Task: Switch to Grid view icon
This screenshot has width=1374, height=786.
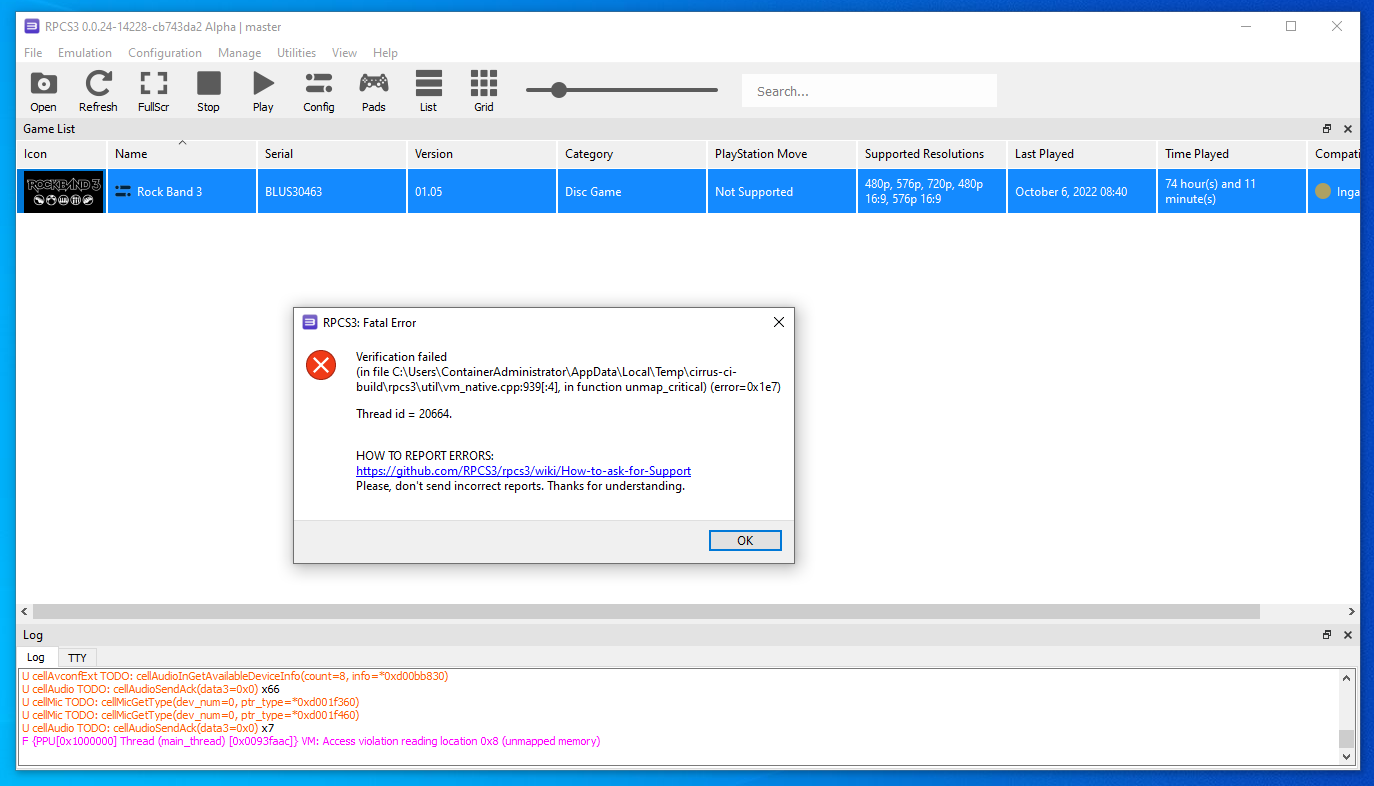Action: click(x=483, y=90)
